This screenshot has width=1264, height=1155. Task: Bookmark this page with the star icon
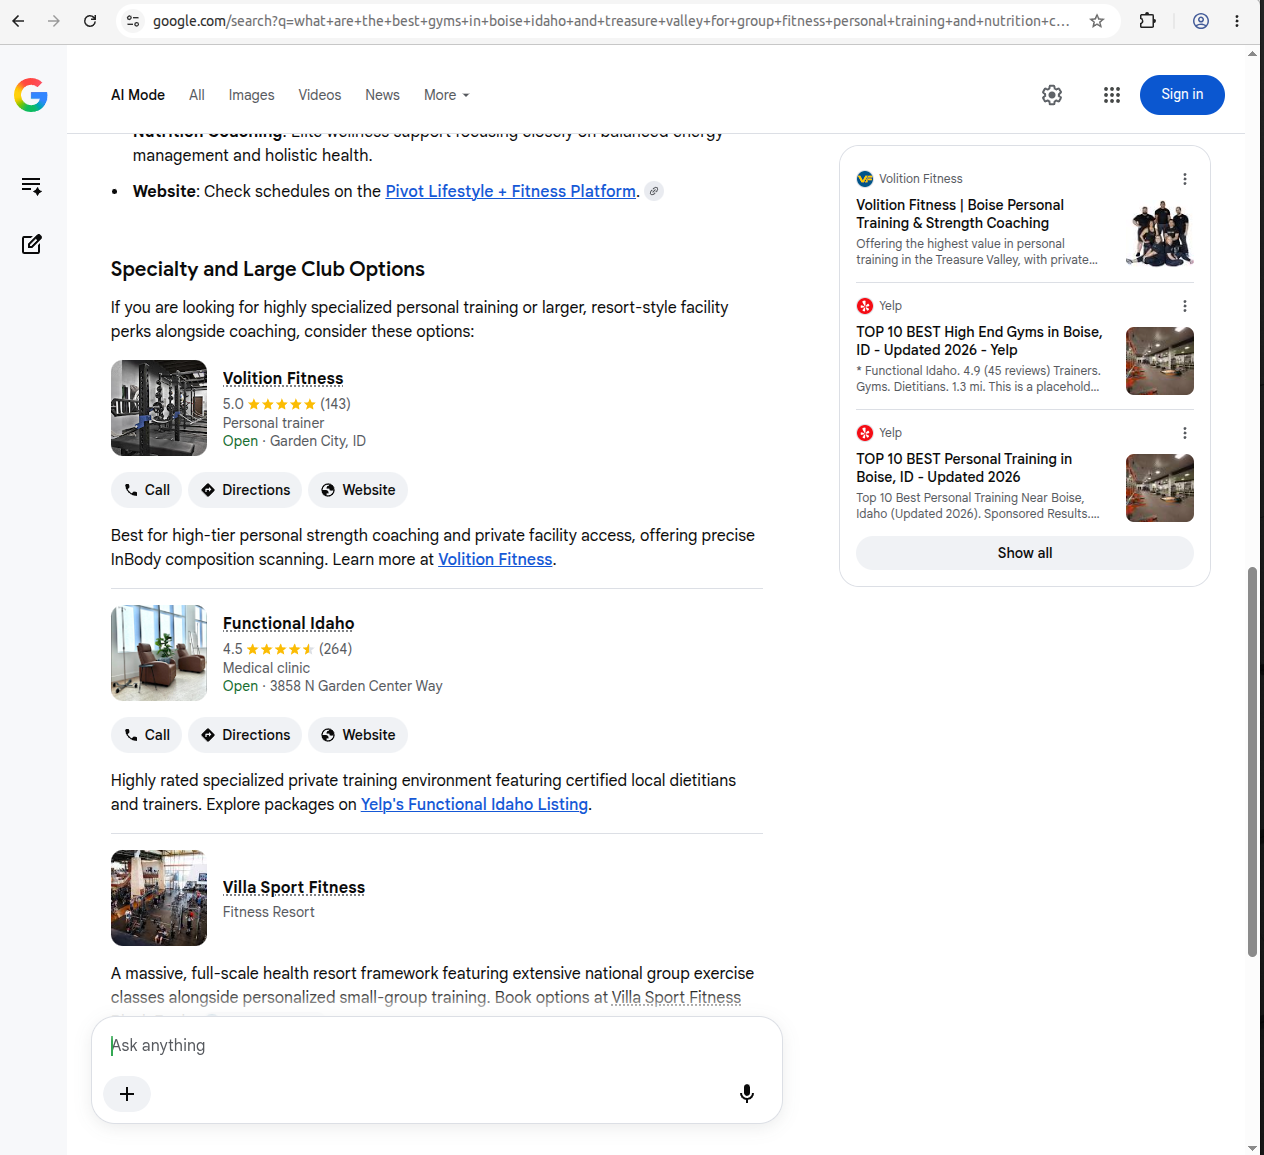[x=1097, y=20]
